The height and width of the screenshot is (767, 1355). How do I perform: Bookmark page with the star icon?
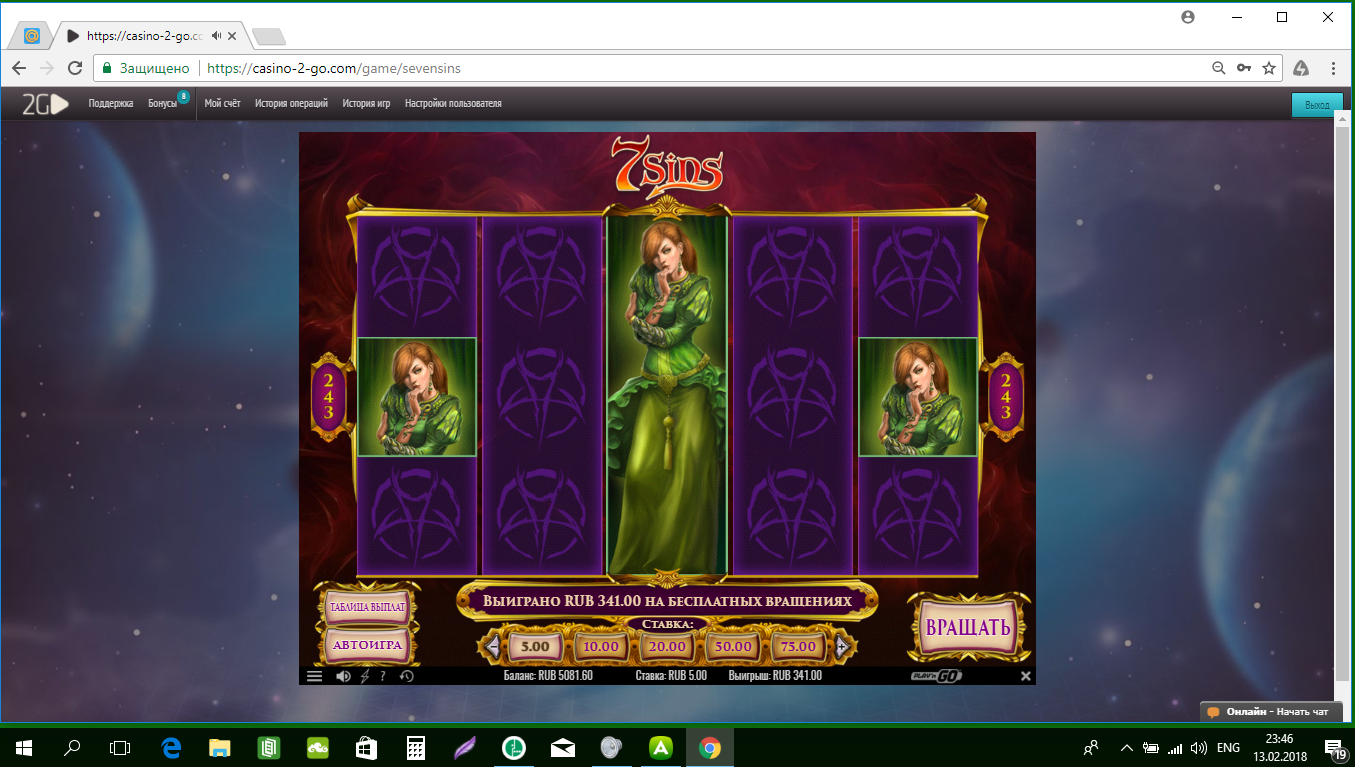[1269, 68]
